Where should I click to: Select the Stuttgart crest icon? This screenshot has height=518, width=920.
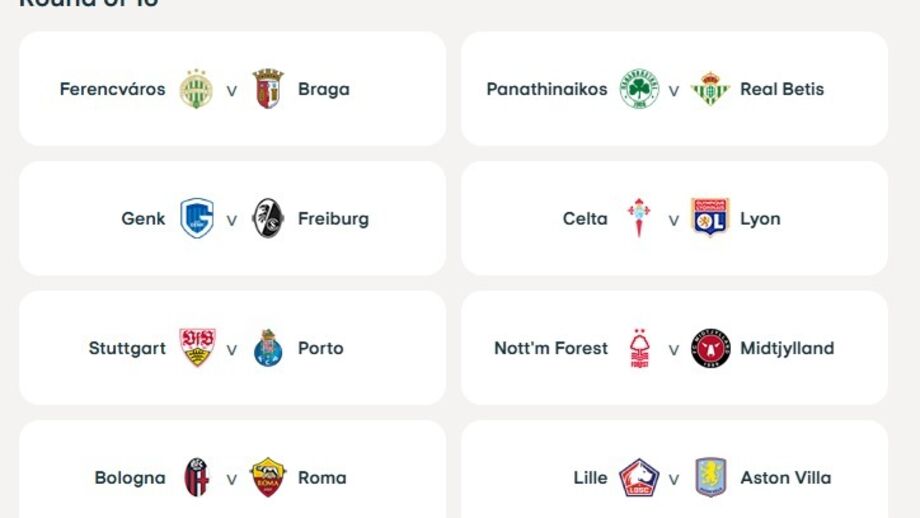click(196, 348)
